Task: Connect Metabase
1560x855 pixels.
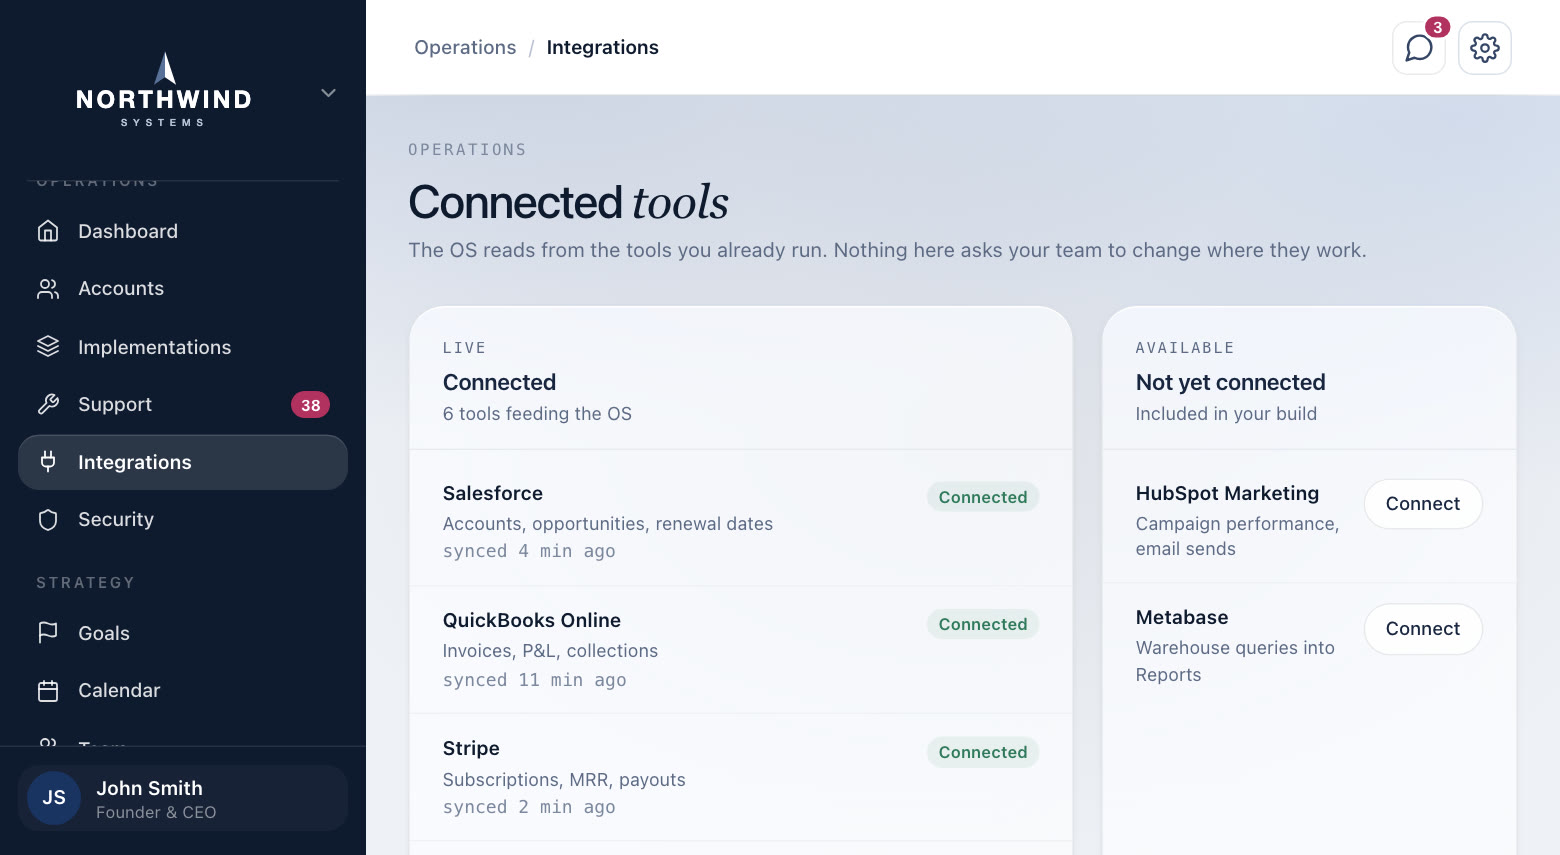Action: pos(1423,629)
